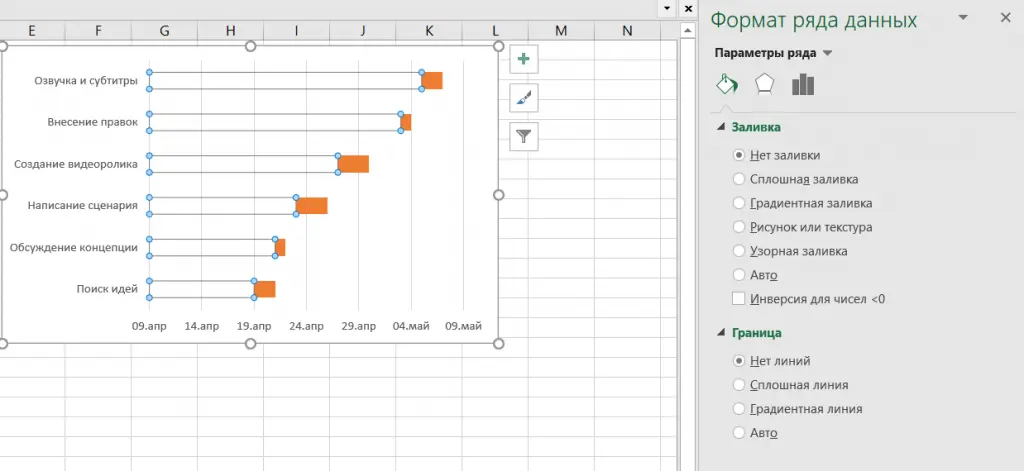Expand the Параметры ряда dropdown
Image resolution: width=1024 pixels, height=471 pixels.
click(827, 53)
